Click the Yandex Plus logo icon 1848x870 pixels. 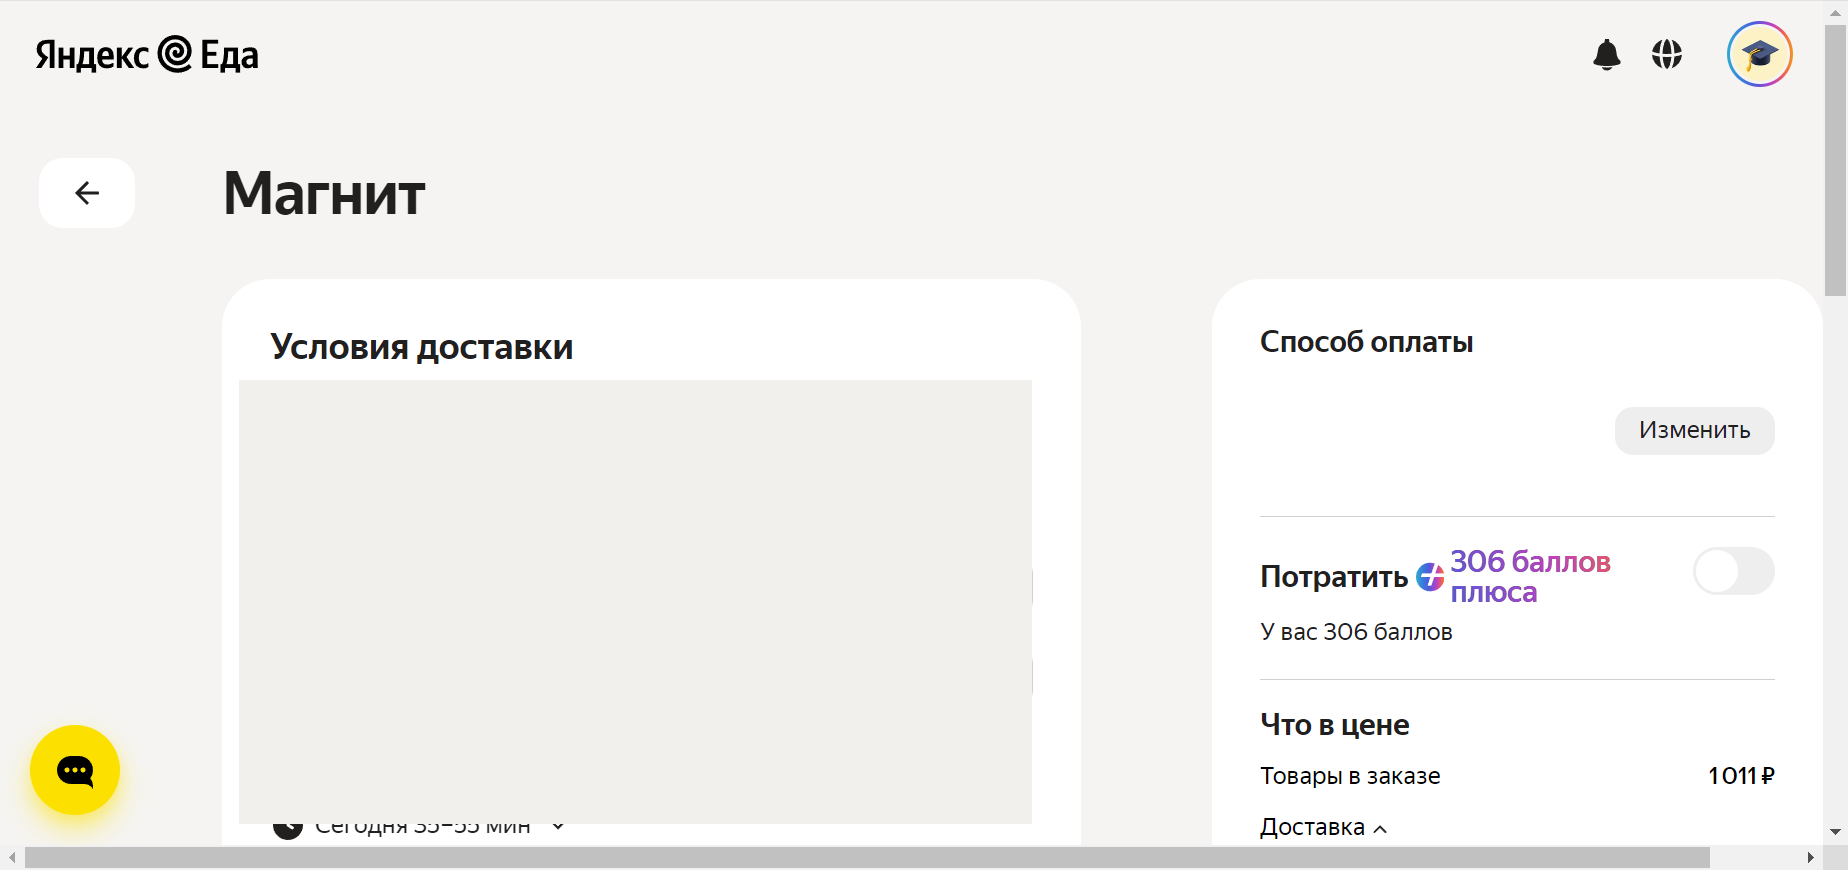click(1430, 577)
